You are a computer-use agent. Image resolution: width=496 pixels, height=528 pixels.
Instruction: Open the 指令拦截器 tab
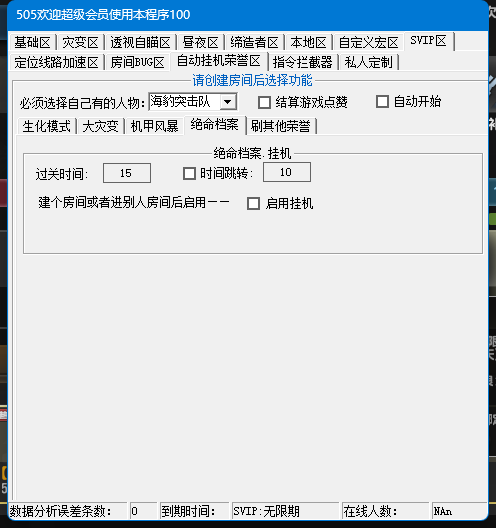tap(302, 62)
